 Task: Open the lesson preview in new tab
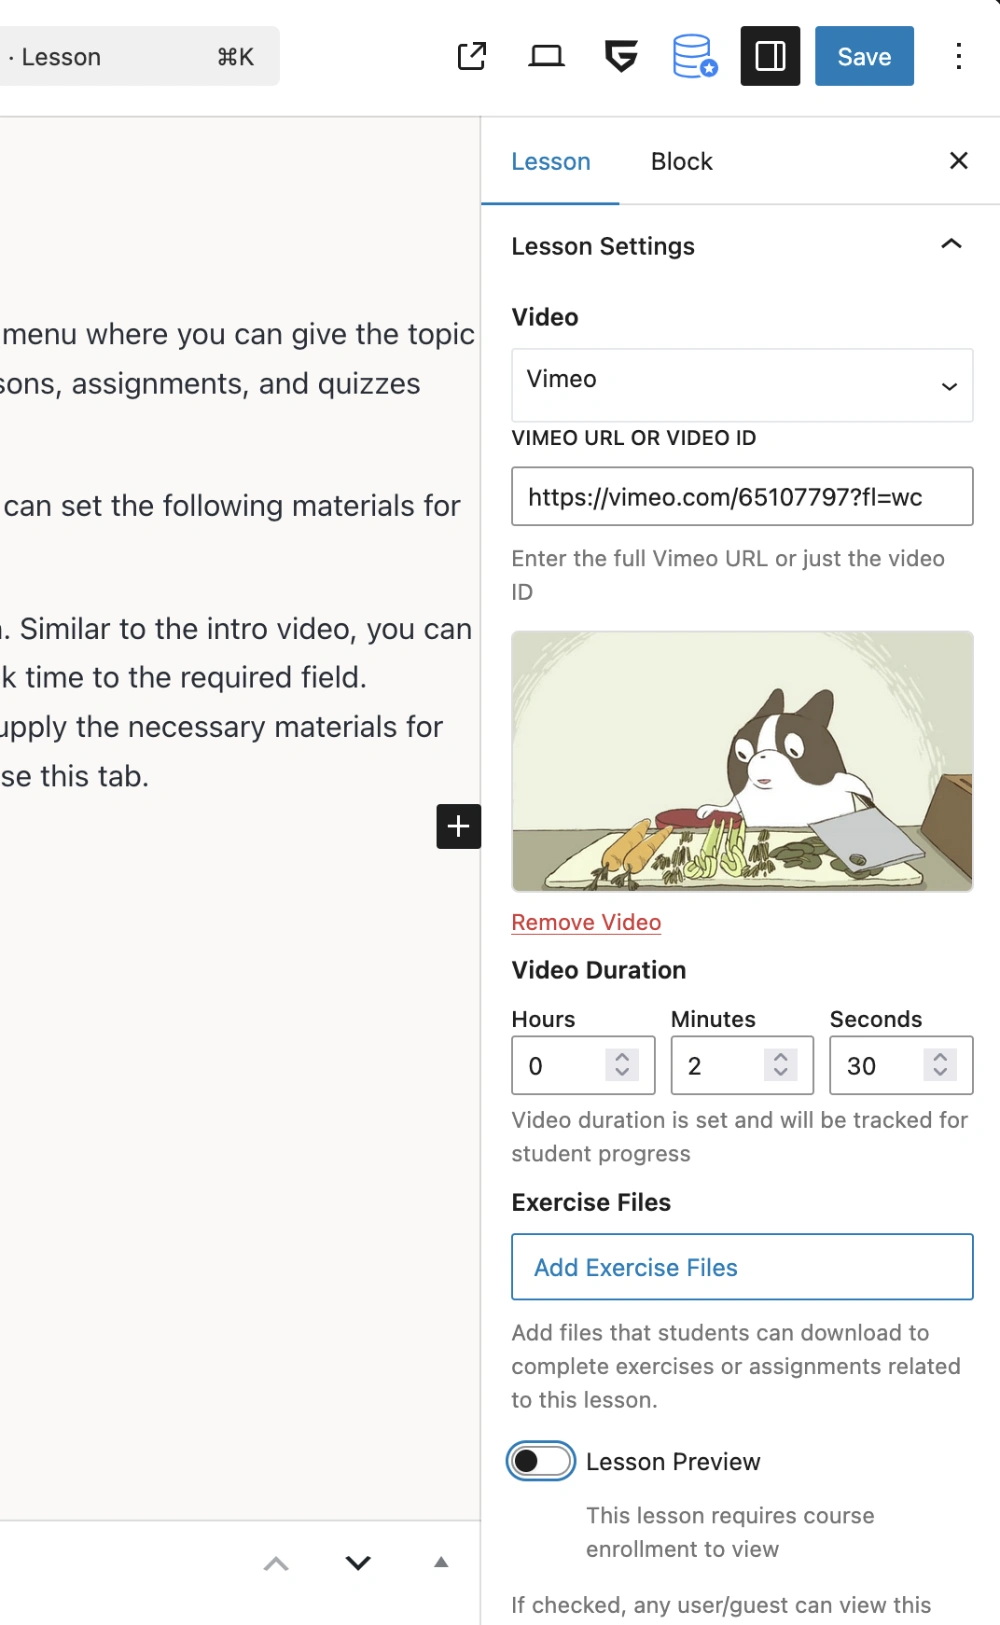[x=470, y=56]
